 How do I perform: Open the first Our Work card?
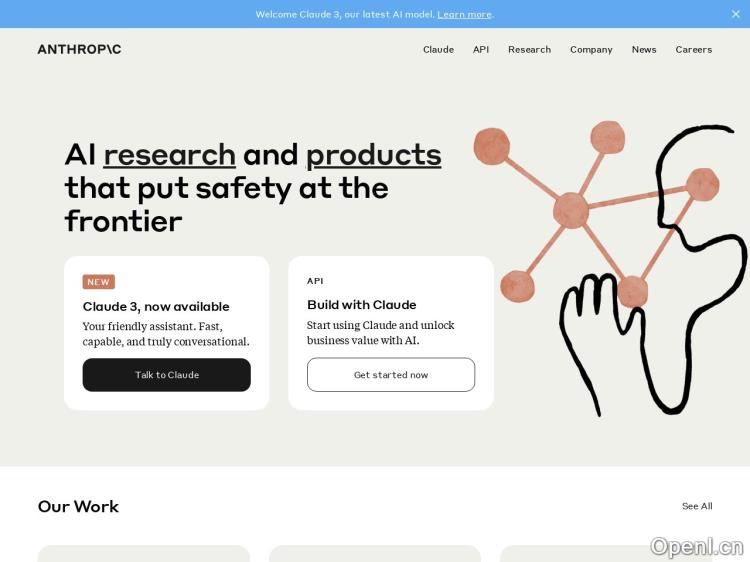click(143, 553)
